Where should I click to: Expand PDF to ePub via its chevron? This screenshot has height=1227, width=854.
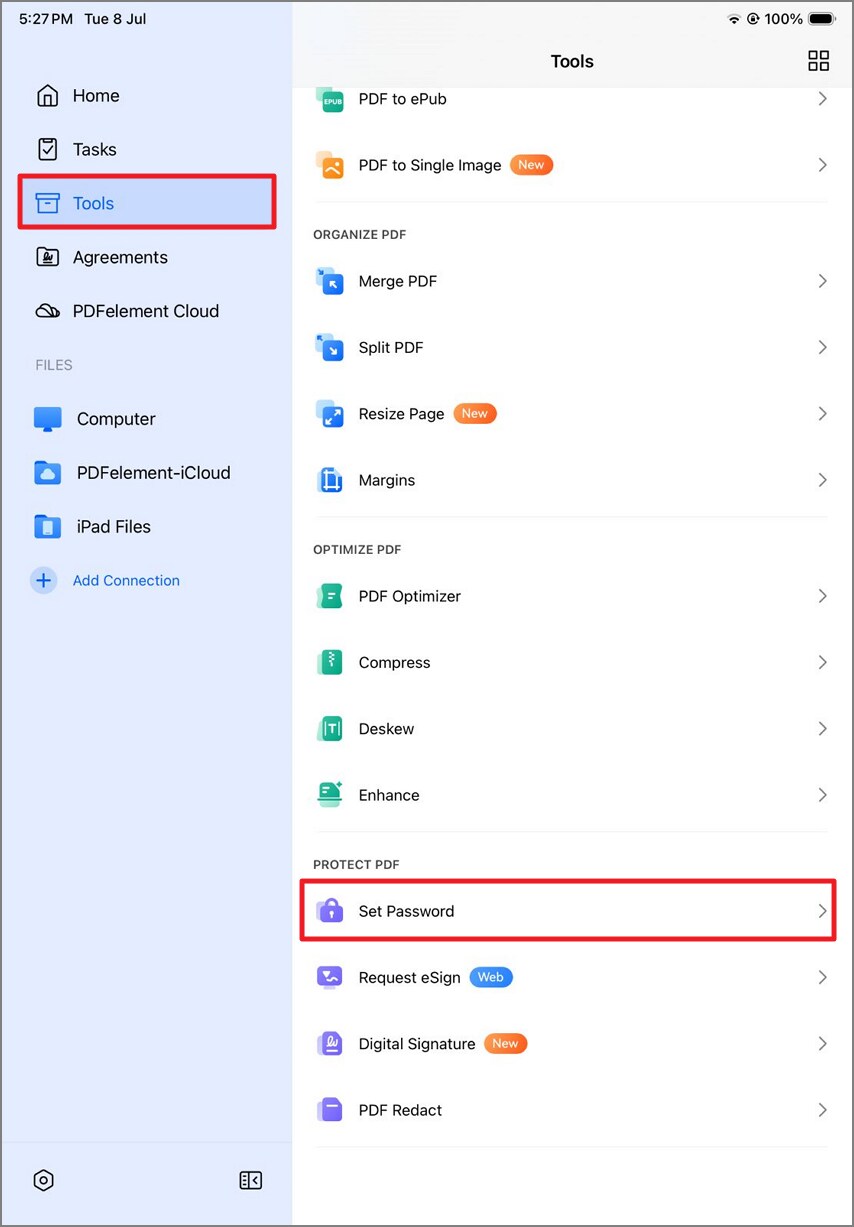pos(822,99)
